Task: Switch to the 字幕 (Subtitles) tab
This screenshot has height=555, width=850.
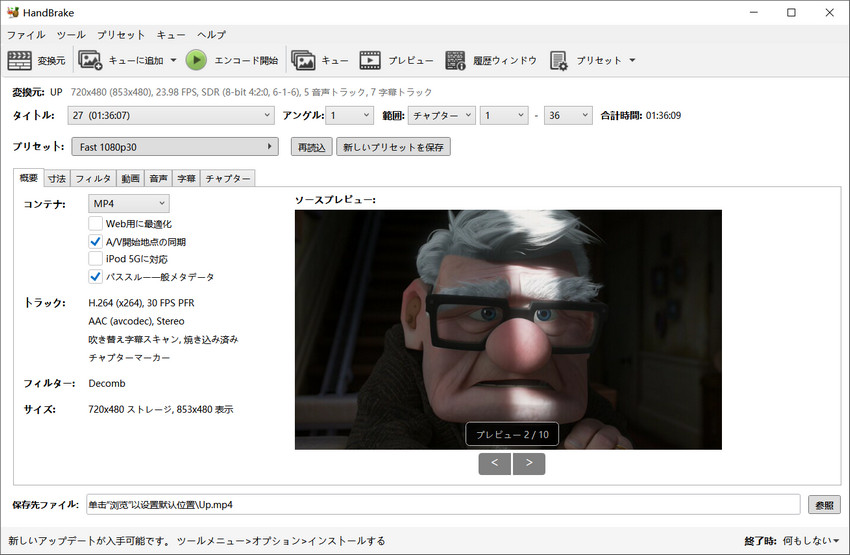Action: [x=186, y=178]
